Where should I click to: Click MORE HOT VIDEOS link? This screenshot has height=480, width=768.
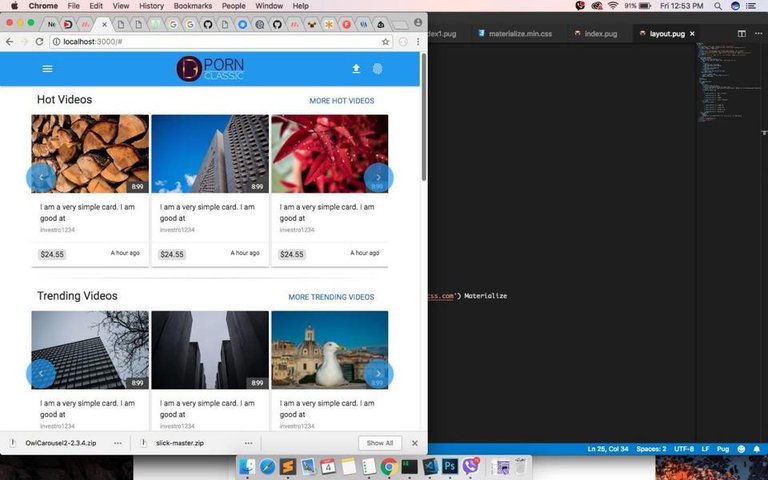342,100
